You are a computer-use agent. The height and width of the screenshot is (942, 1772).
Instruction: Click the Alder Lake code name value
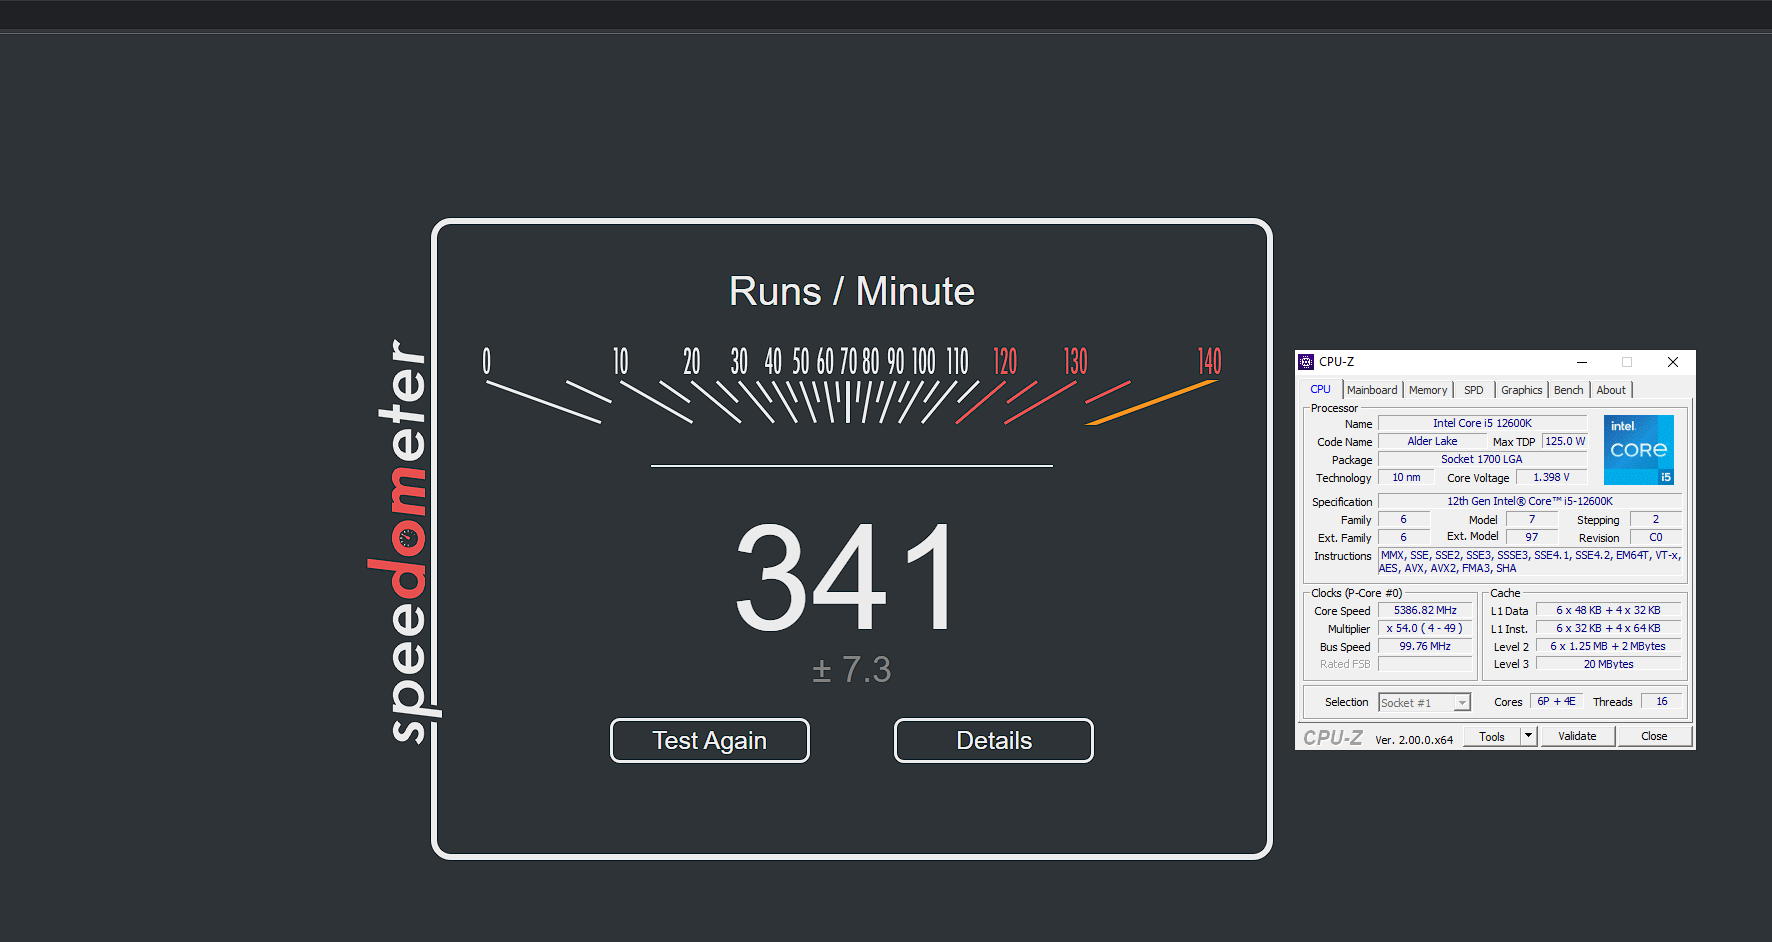[x=1432, y=442]
